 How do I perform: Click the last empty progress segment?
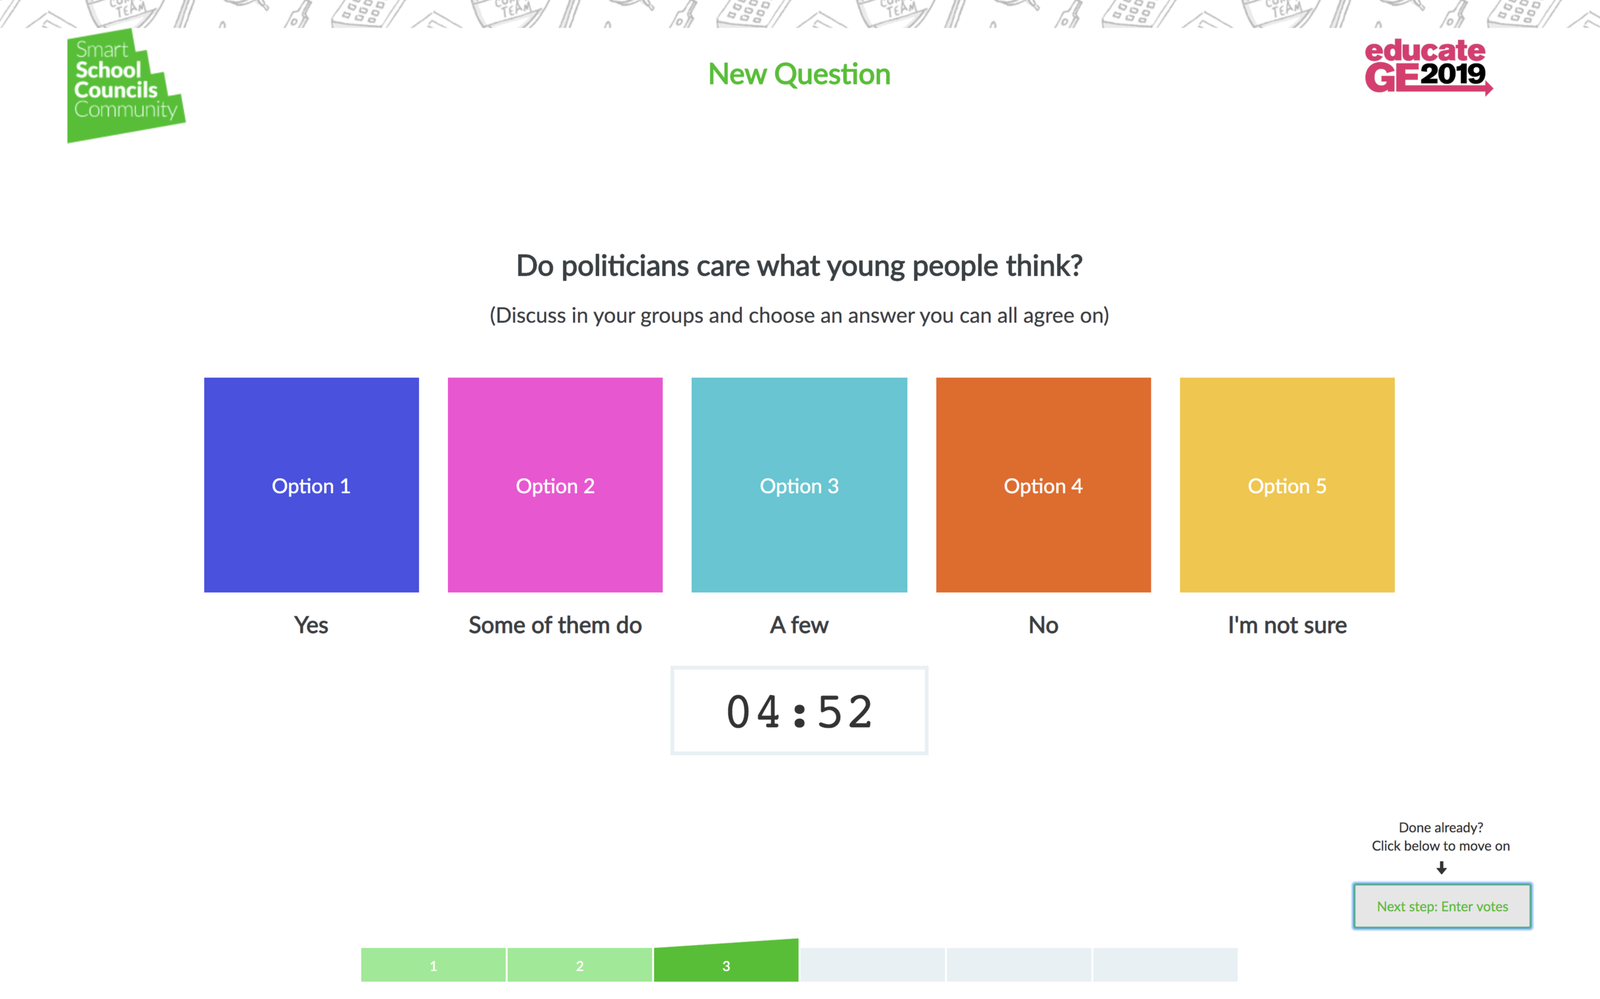[x=1165, y=965]
